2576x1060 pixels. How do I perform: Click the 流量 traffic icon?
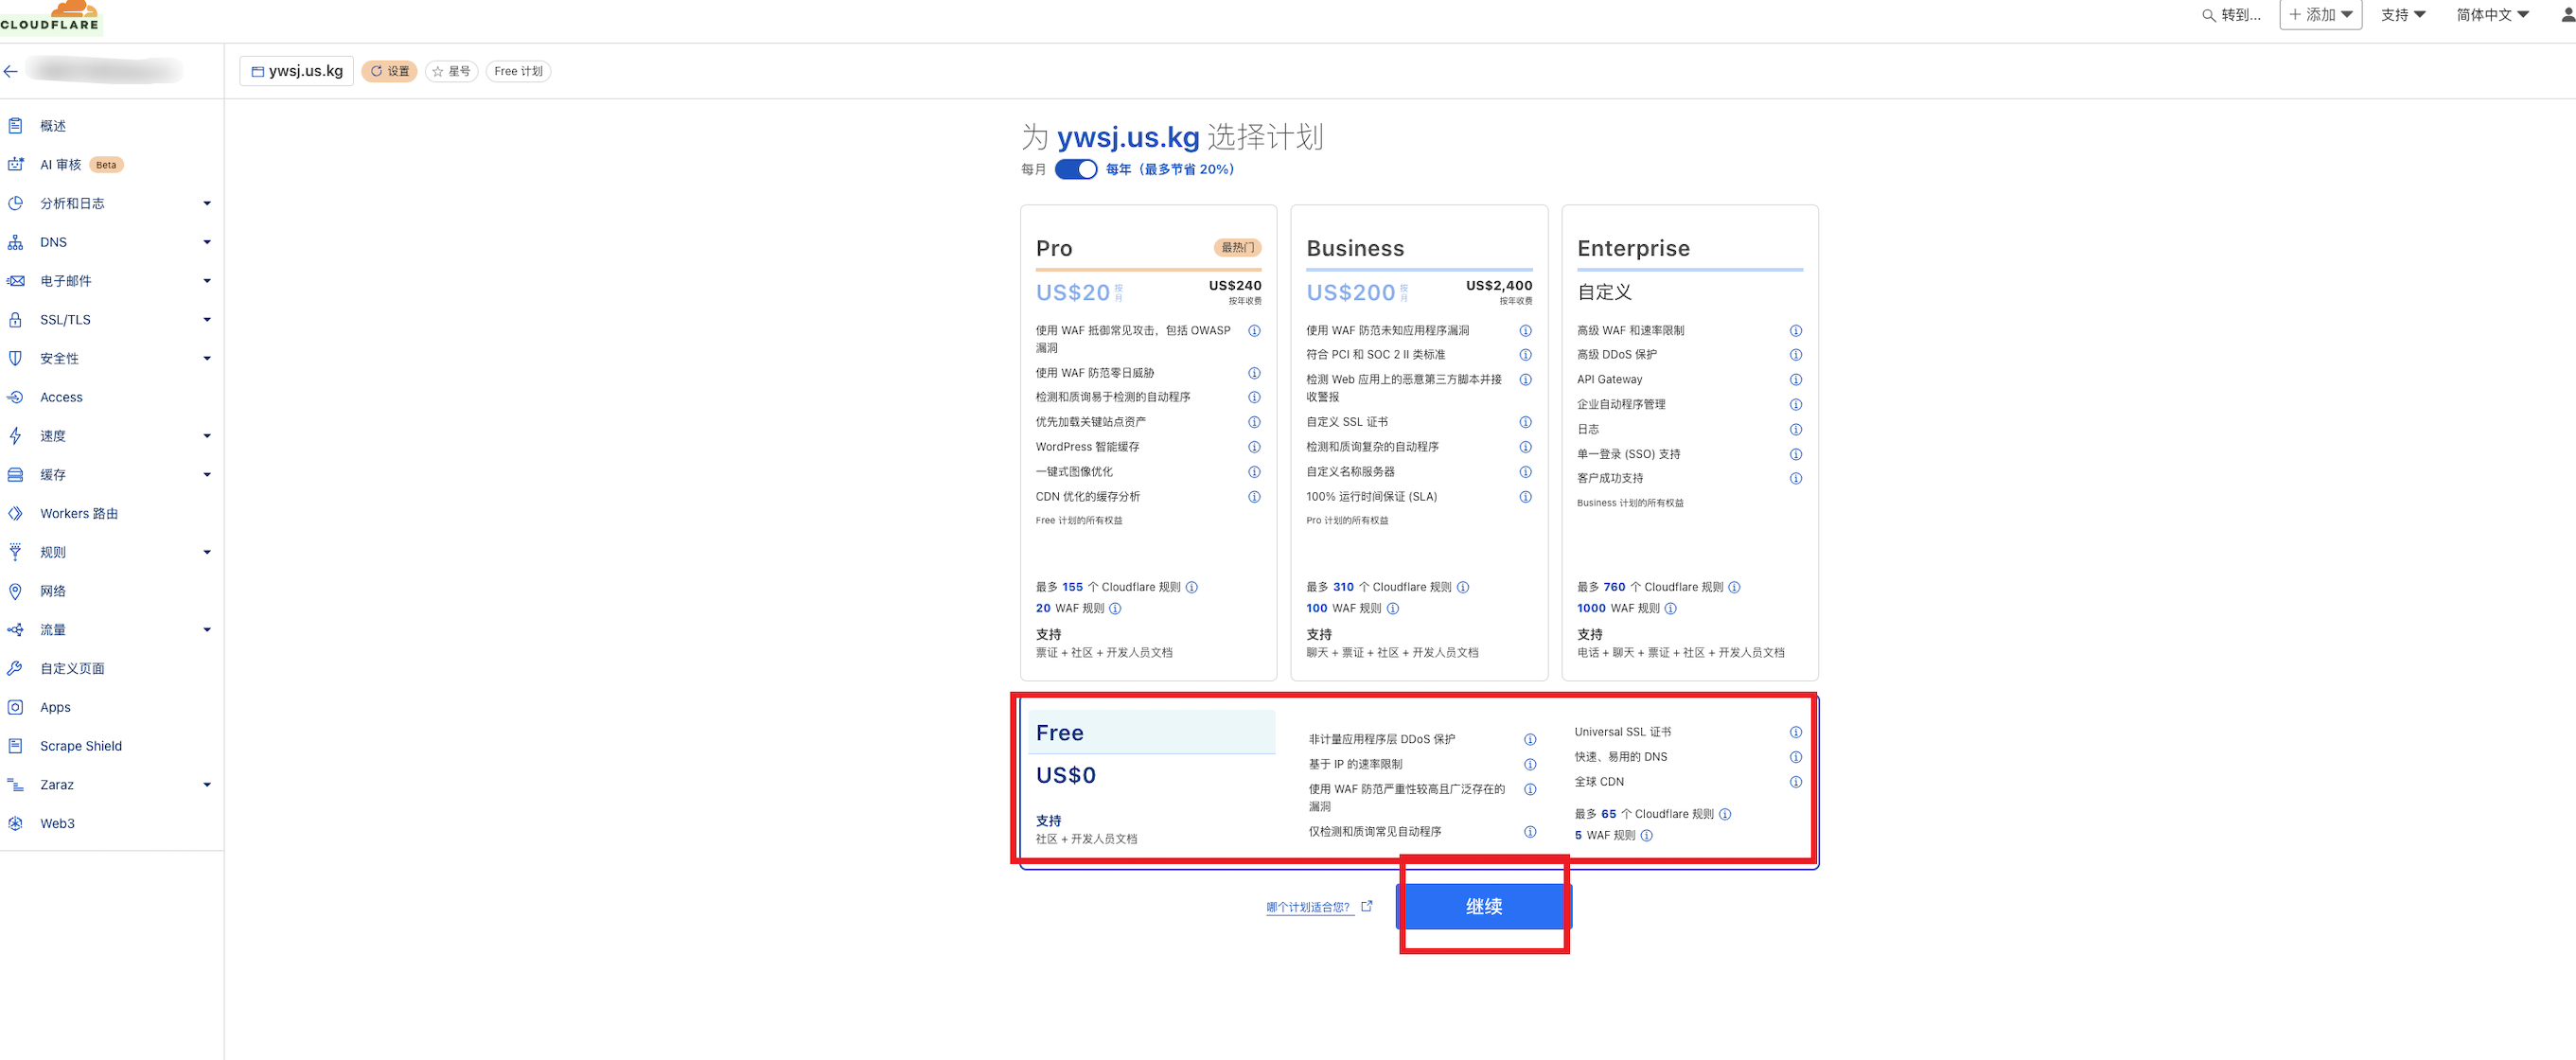[15, 630]
